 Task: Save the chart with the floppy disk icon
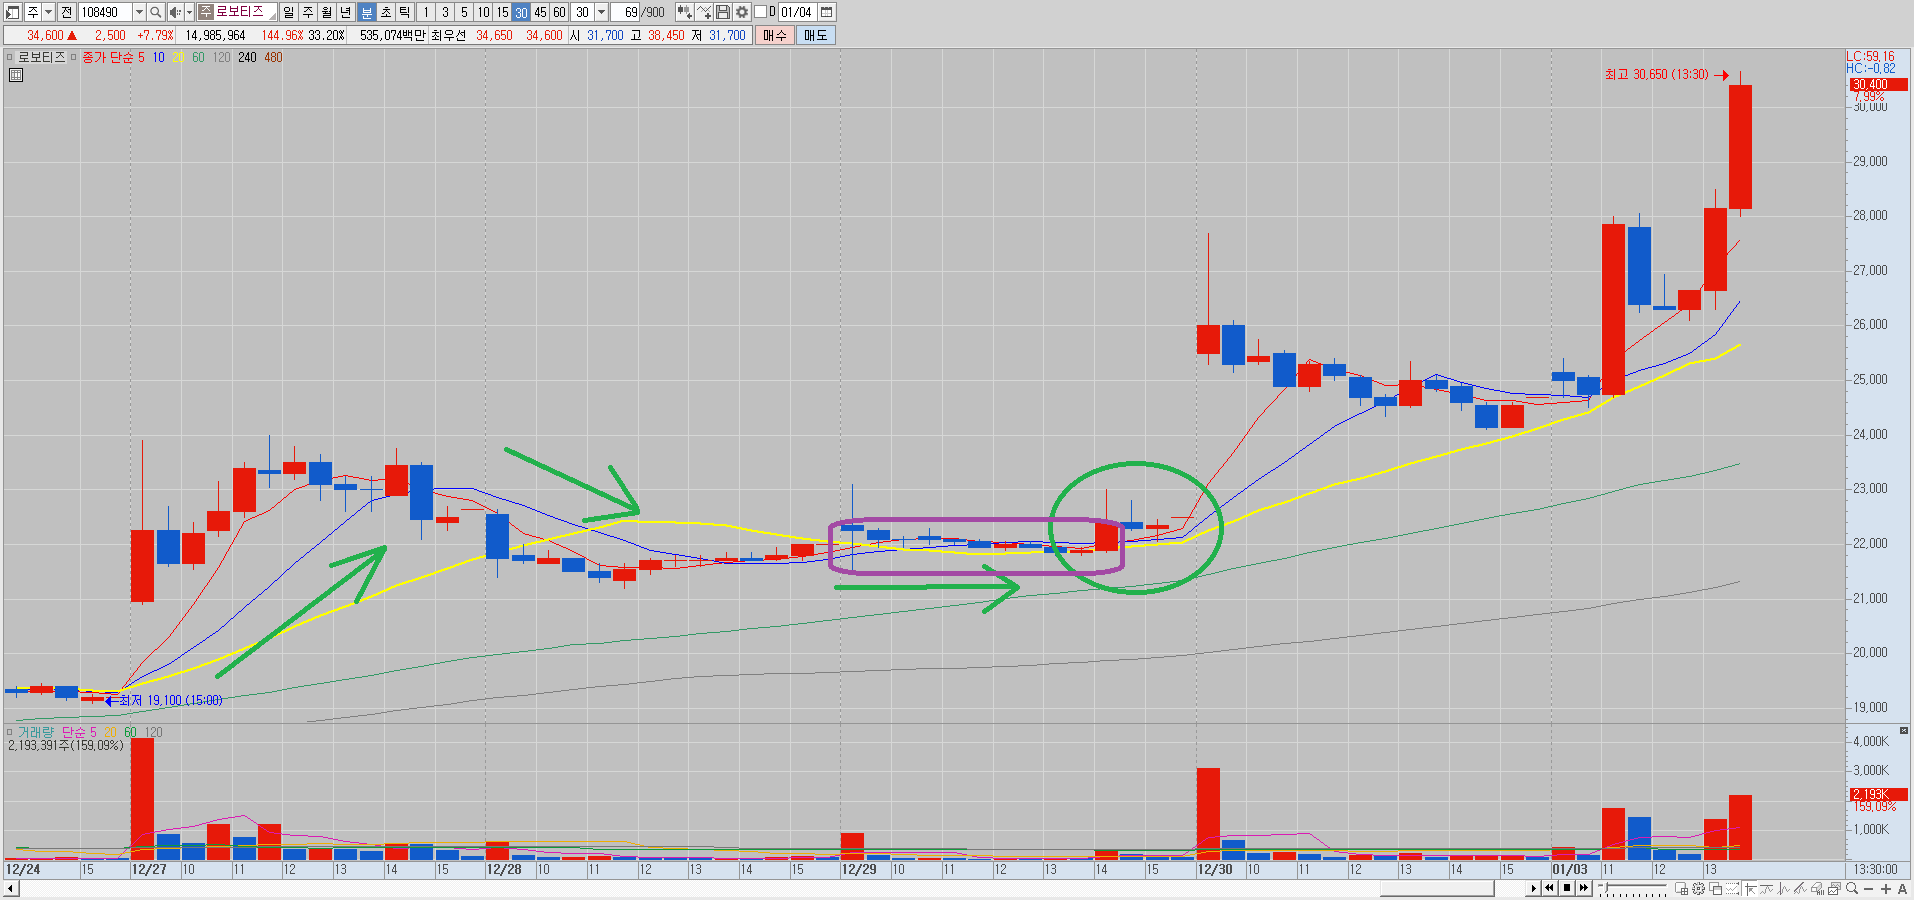(x=723, y=12)
